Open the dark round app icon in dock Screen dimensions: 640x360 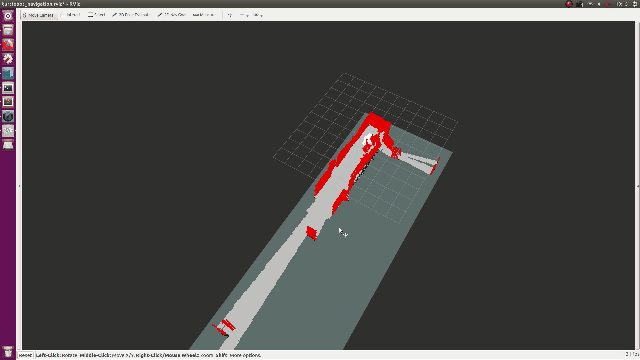click(8, 116)
